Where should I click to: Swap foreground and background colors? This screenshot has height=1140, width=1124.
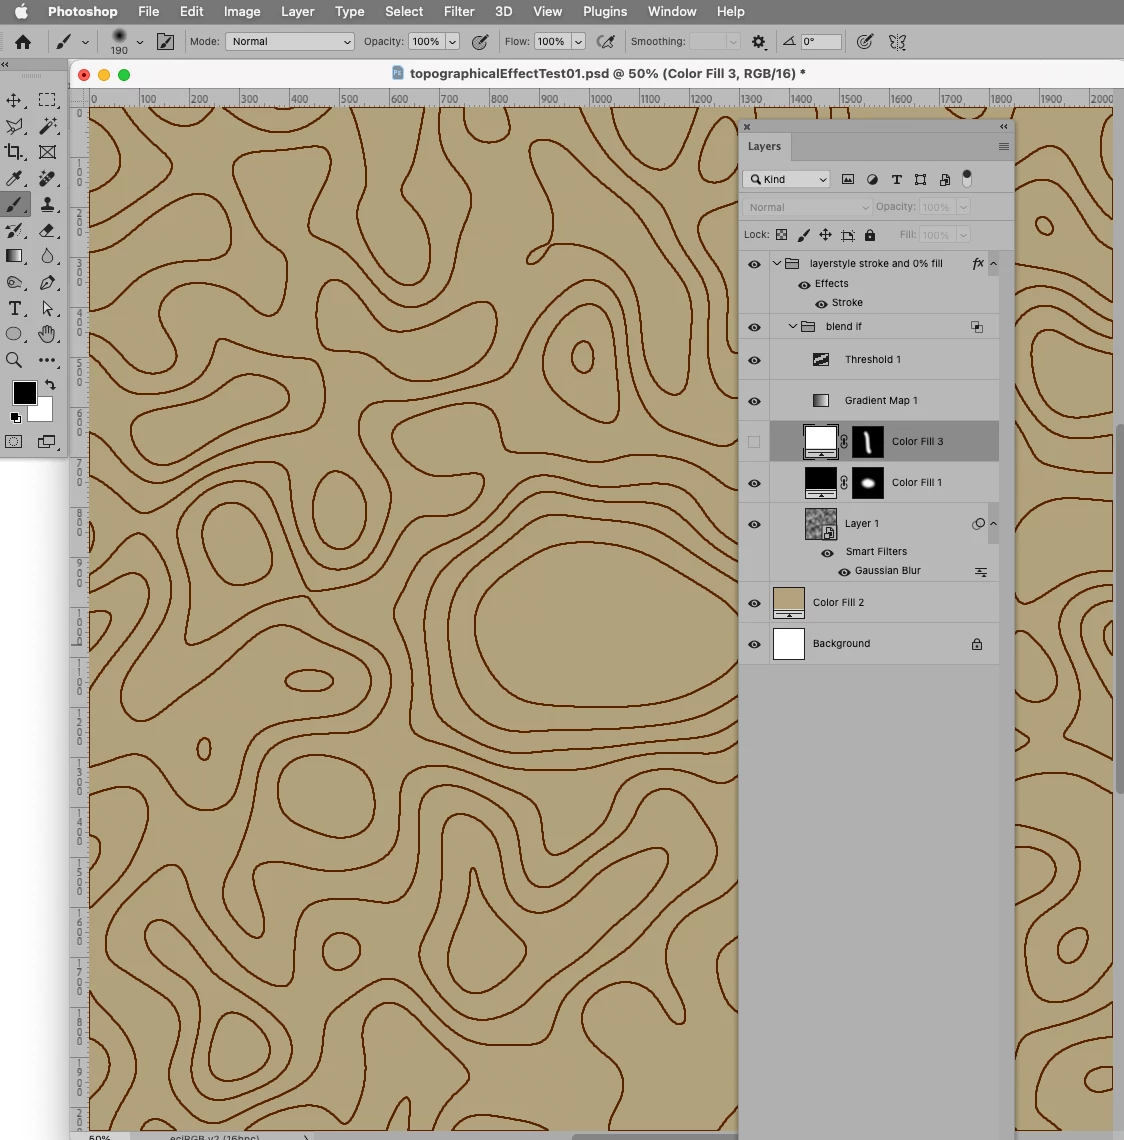[49, 384]
